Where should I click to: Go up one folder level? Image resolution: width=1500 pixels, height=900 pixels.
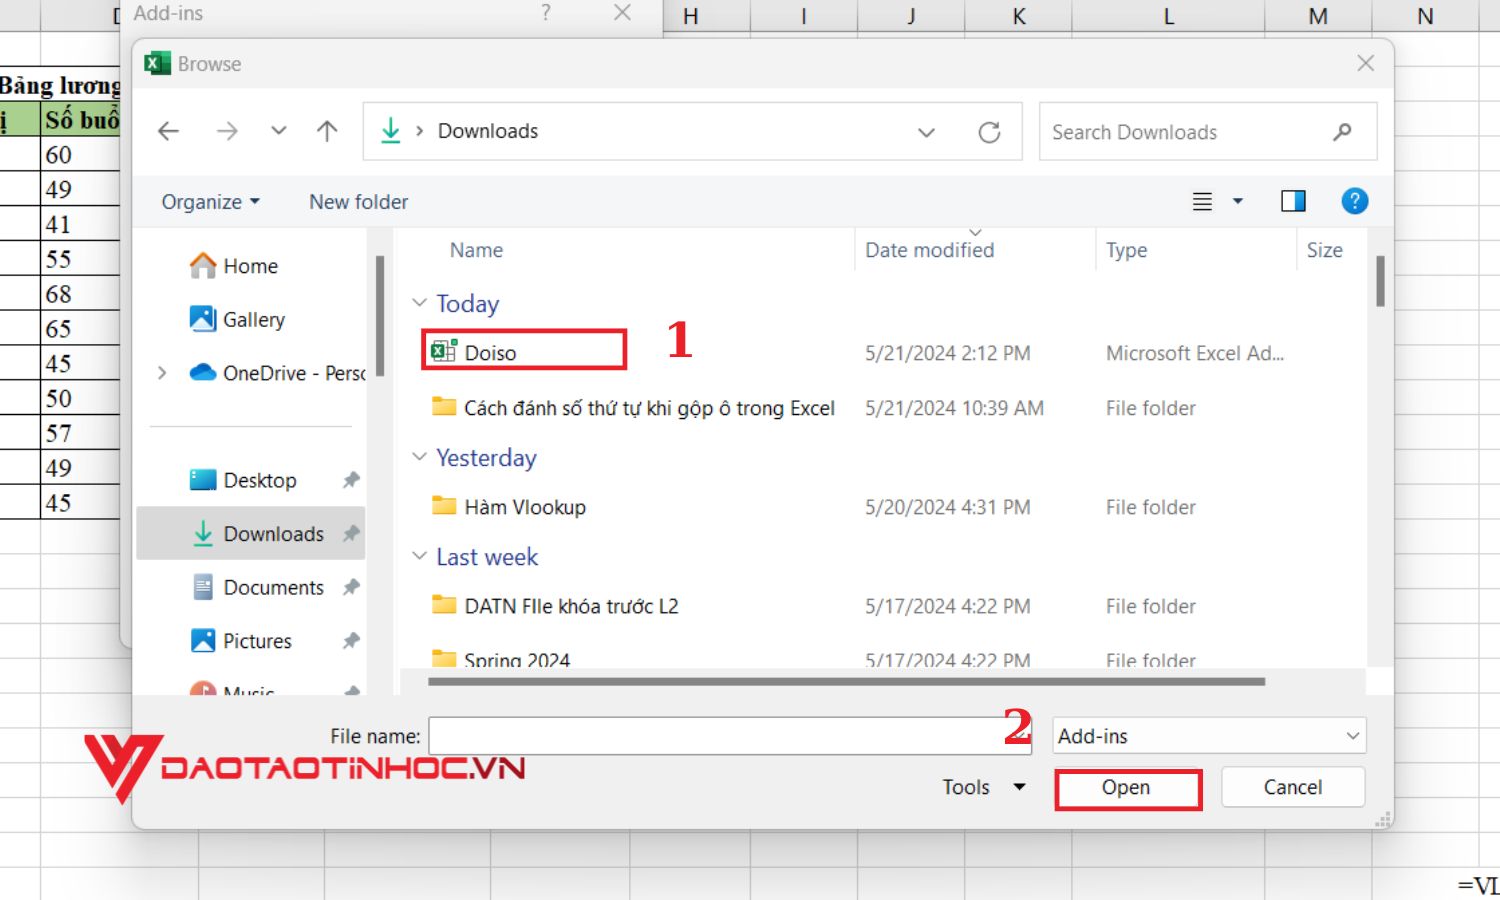pos(327,131)
